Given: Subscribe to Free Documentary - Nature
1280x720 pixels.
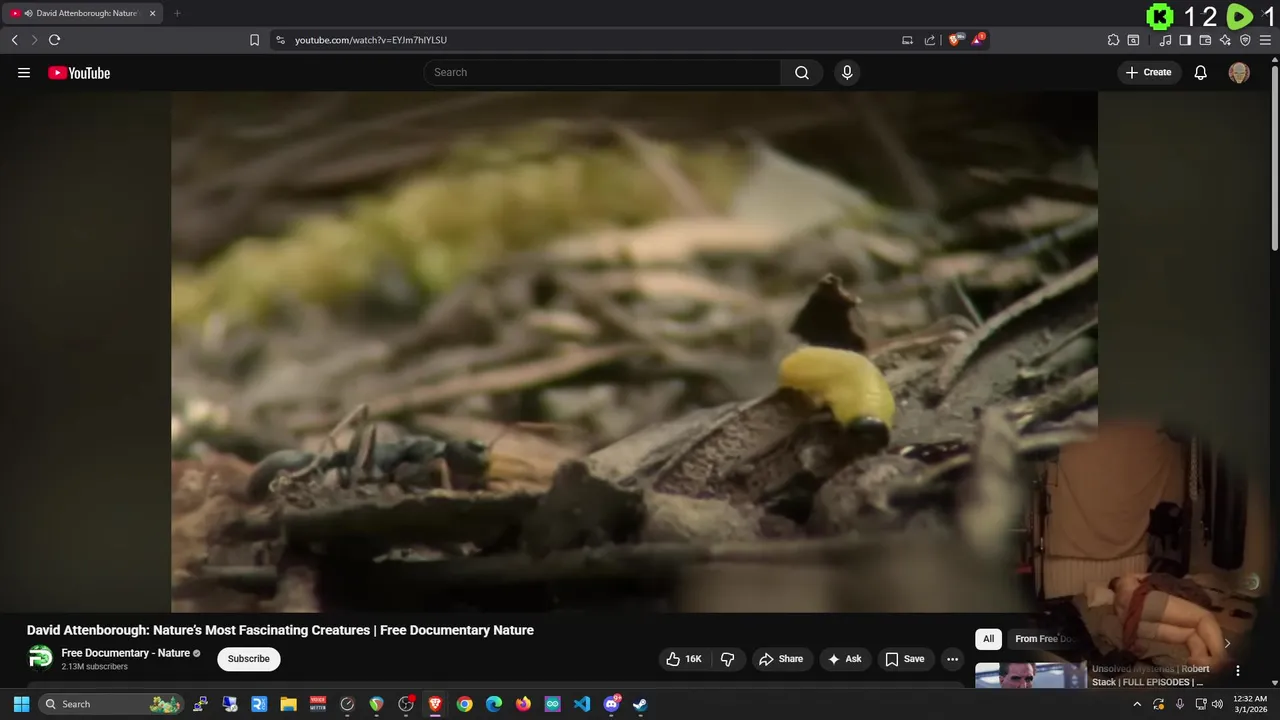Looking at the screenshot, I should tap(249, 659).
